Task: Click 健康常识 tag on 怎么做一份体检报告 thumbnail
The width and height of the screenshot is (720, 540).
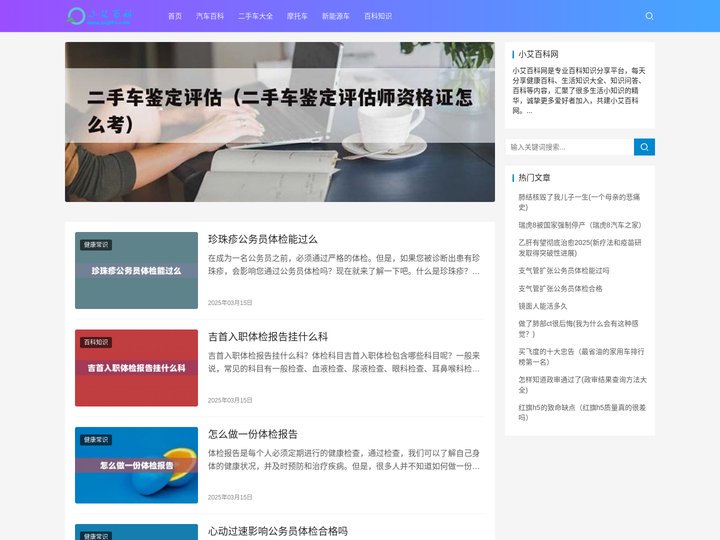Action: pyautogui.click(x=96, y=440)
